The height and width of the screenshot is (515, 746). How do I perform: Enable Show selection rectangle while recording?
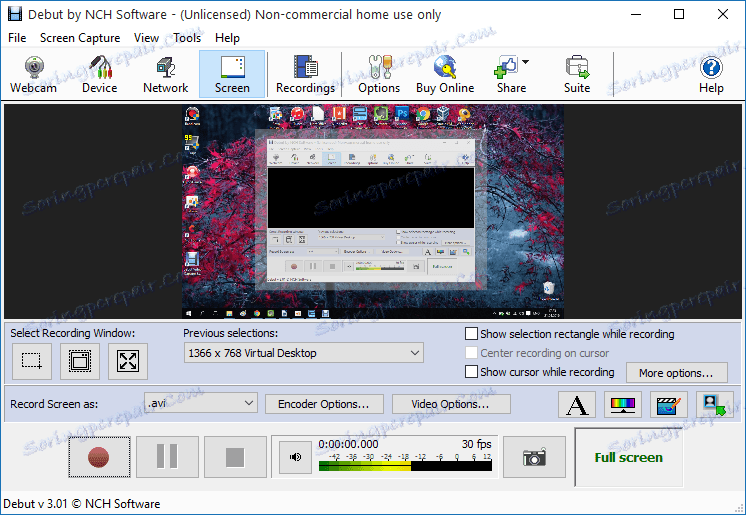471,334
